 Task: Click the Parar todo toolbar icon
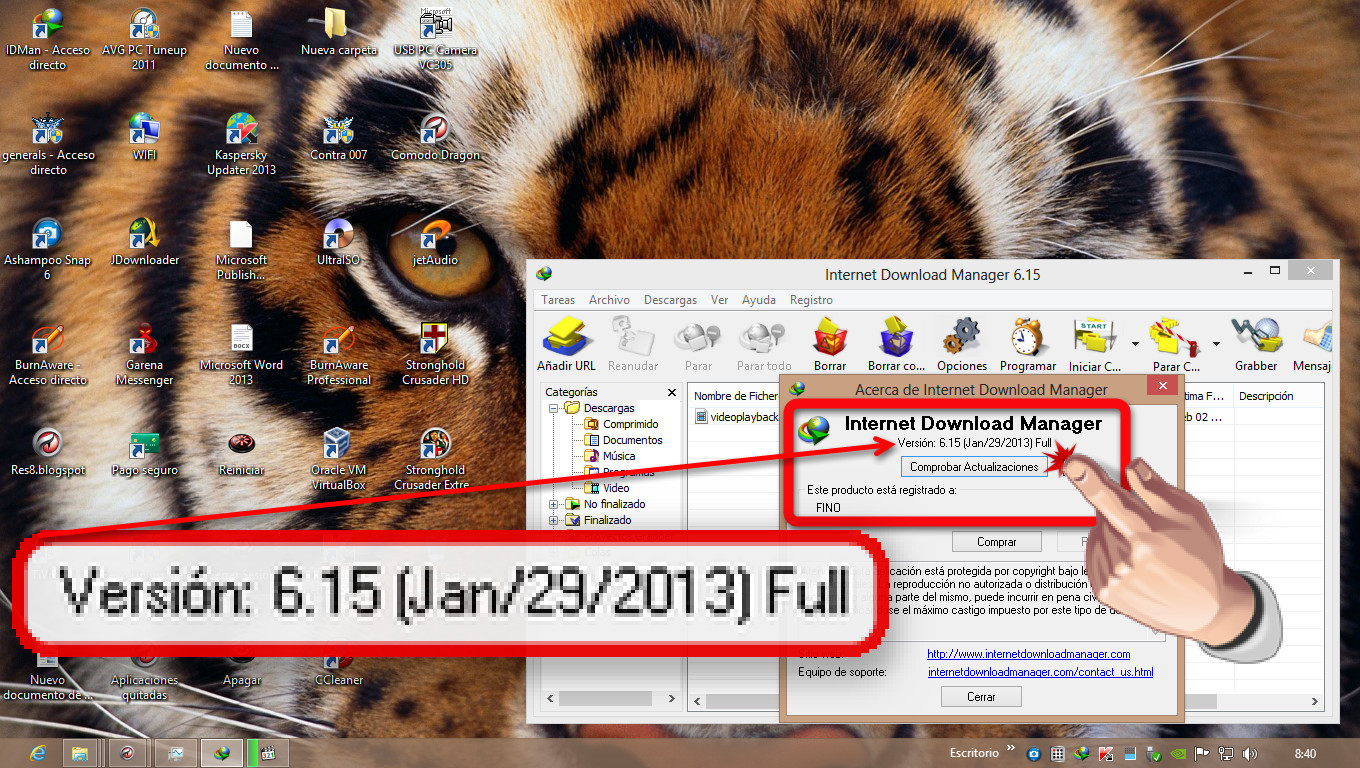click(x=764, y=345)
